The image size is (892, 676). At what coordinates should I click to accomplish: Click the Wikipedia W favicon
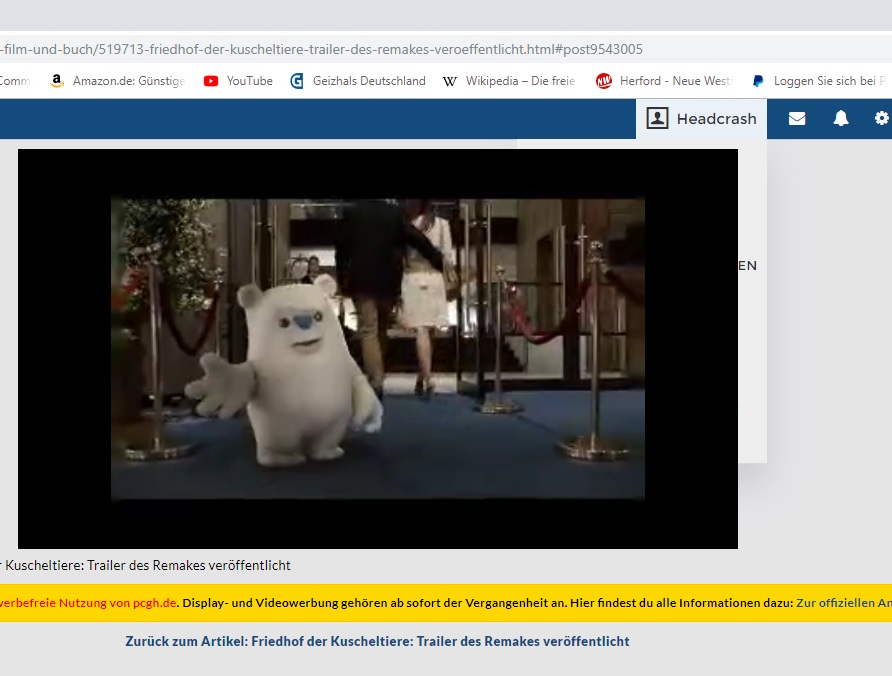[449, 81]
